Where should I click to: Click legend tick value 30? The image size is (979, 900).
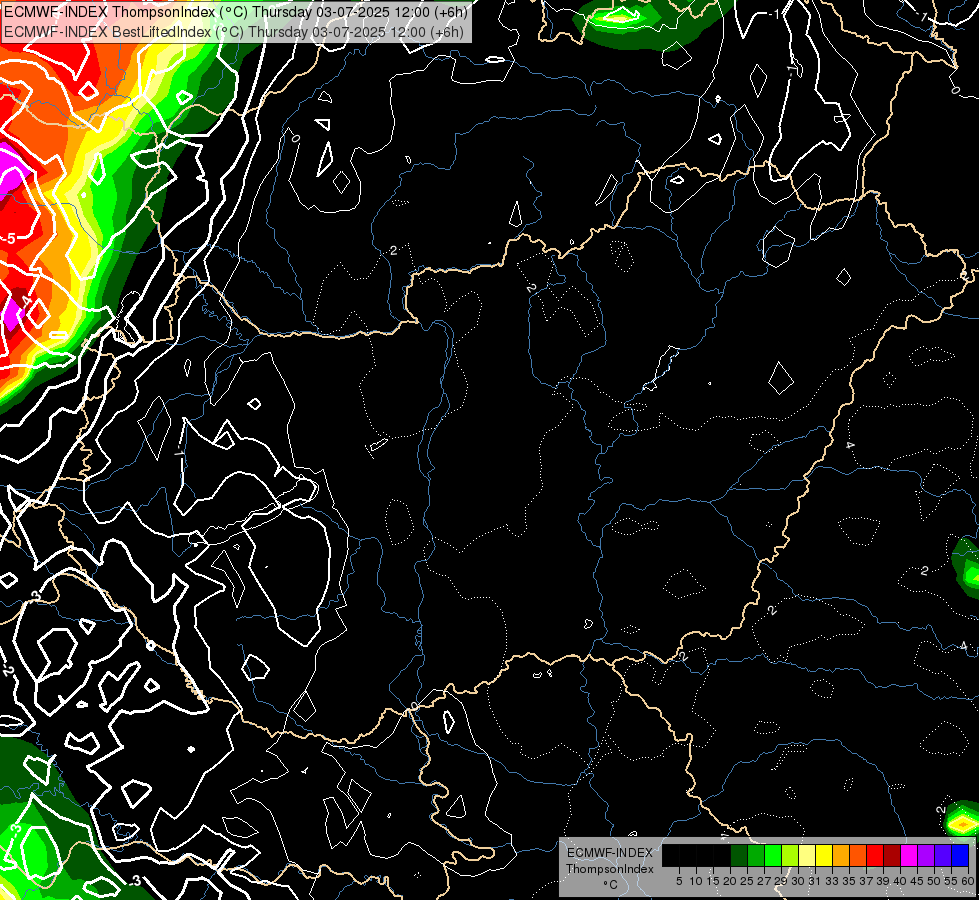(x=798, y=881)
